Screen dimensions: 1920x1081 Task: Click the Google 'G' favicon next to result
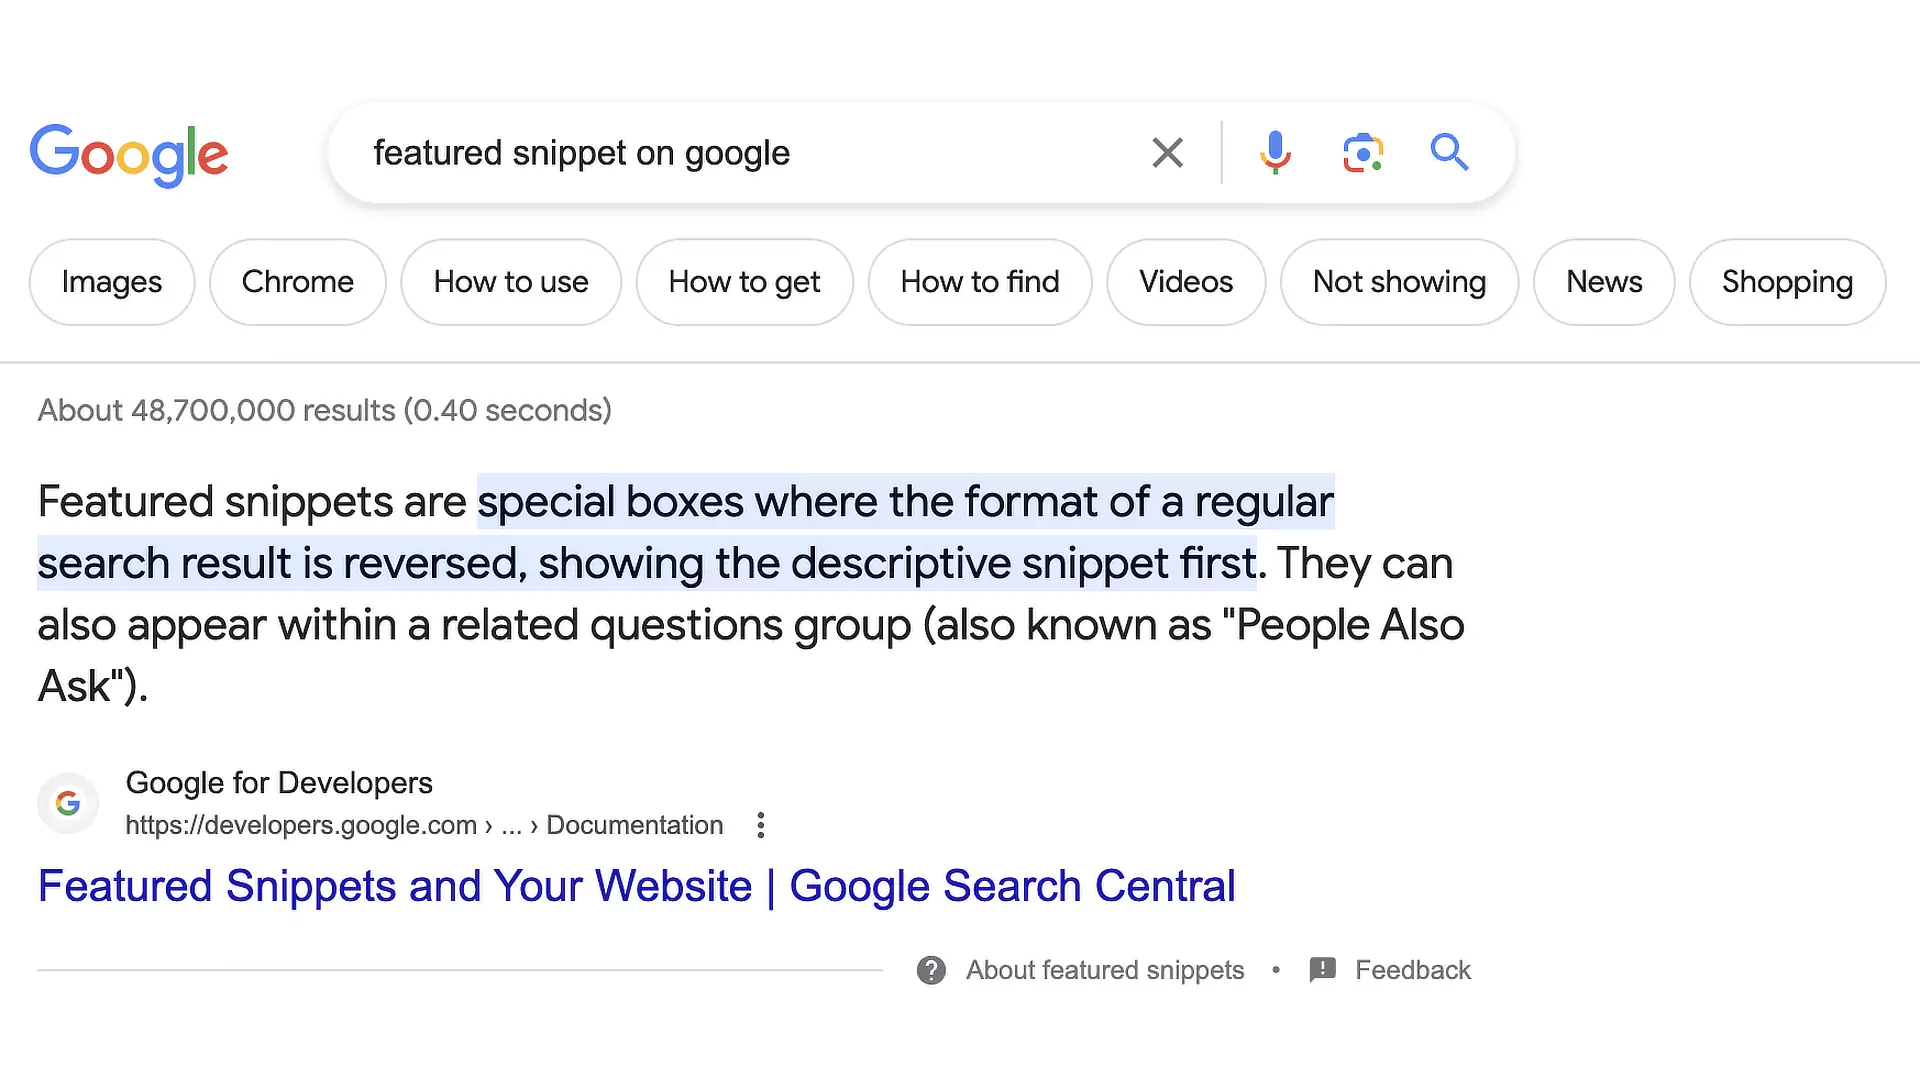(x=67, y=803)
